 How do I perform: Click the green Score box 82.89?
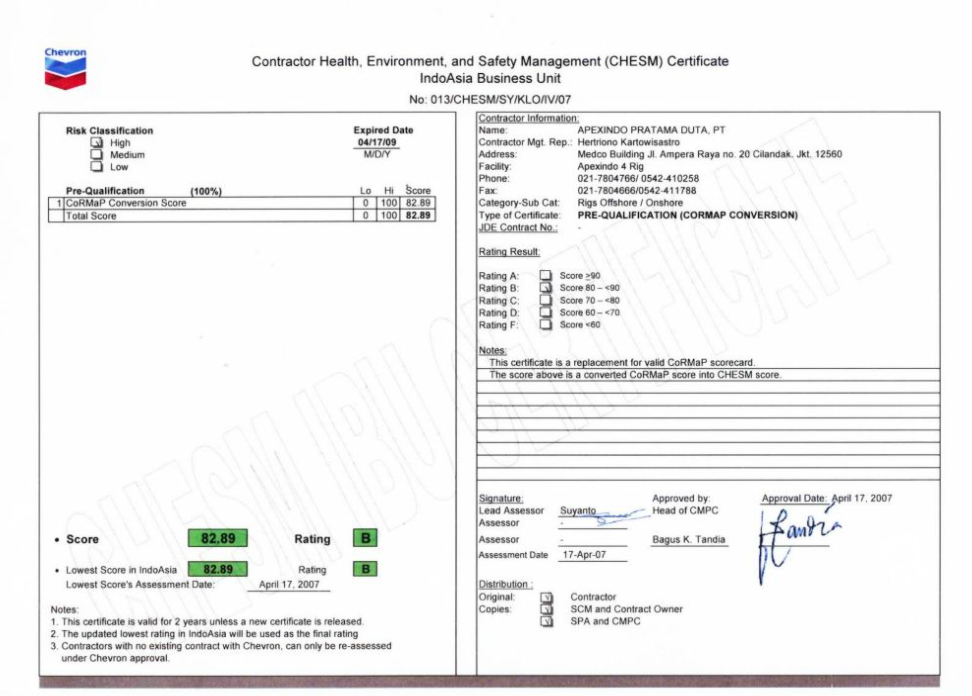coord(218,538)
